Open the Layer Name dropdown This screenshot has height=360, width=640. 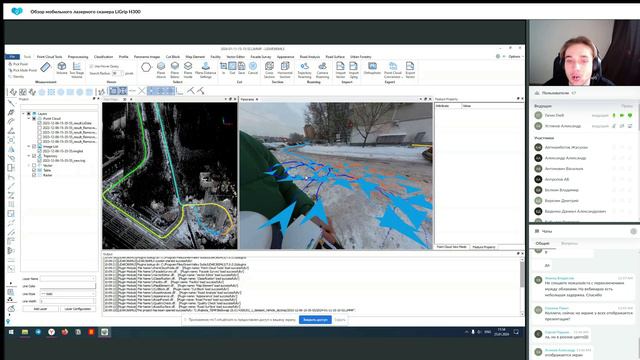(x=67, y=279)
